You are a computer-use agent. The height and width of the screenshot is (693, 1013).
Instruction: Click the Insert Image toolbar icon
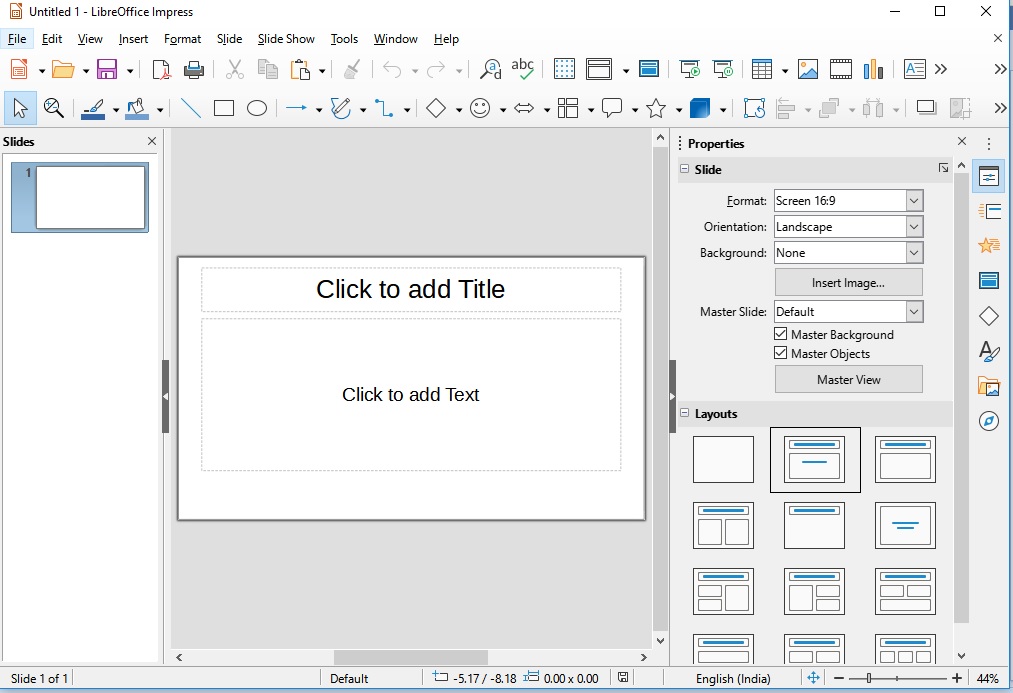[808, 69]
